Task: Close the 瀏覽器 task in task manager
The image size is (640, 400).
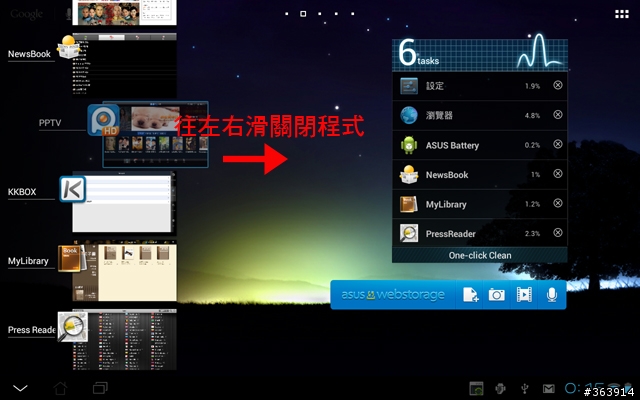Action: [x=558, y=115]
